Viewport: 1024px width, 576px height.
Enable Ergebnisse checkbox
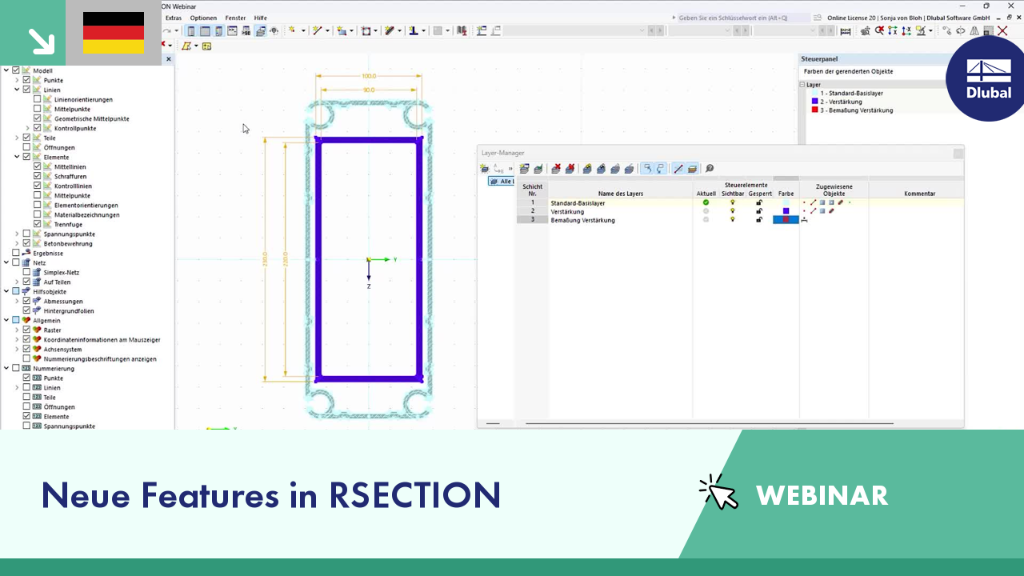point(16,253)
